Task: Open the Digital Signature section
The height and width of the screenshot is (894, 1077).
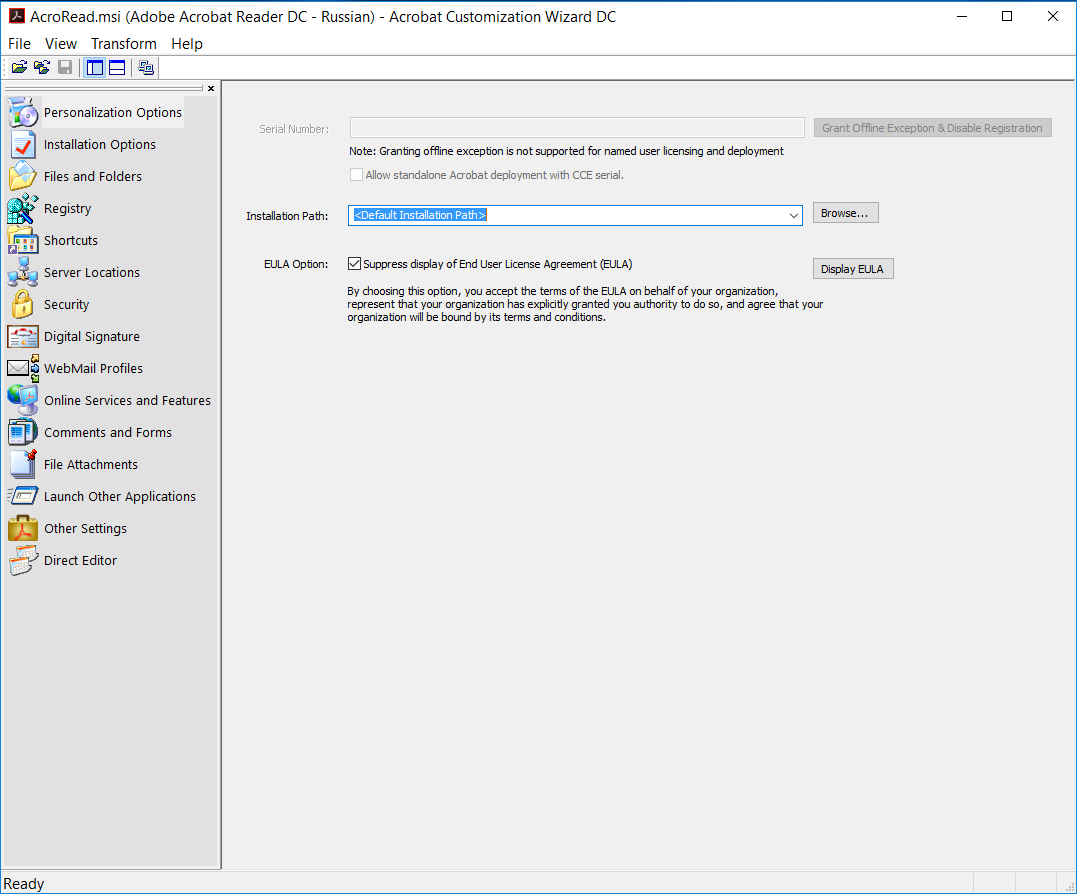Action: point(74,336)
